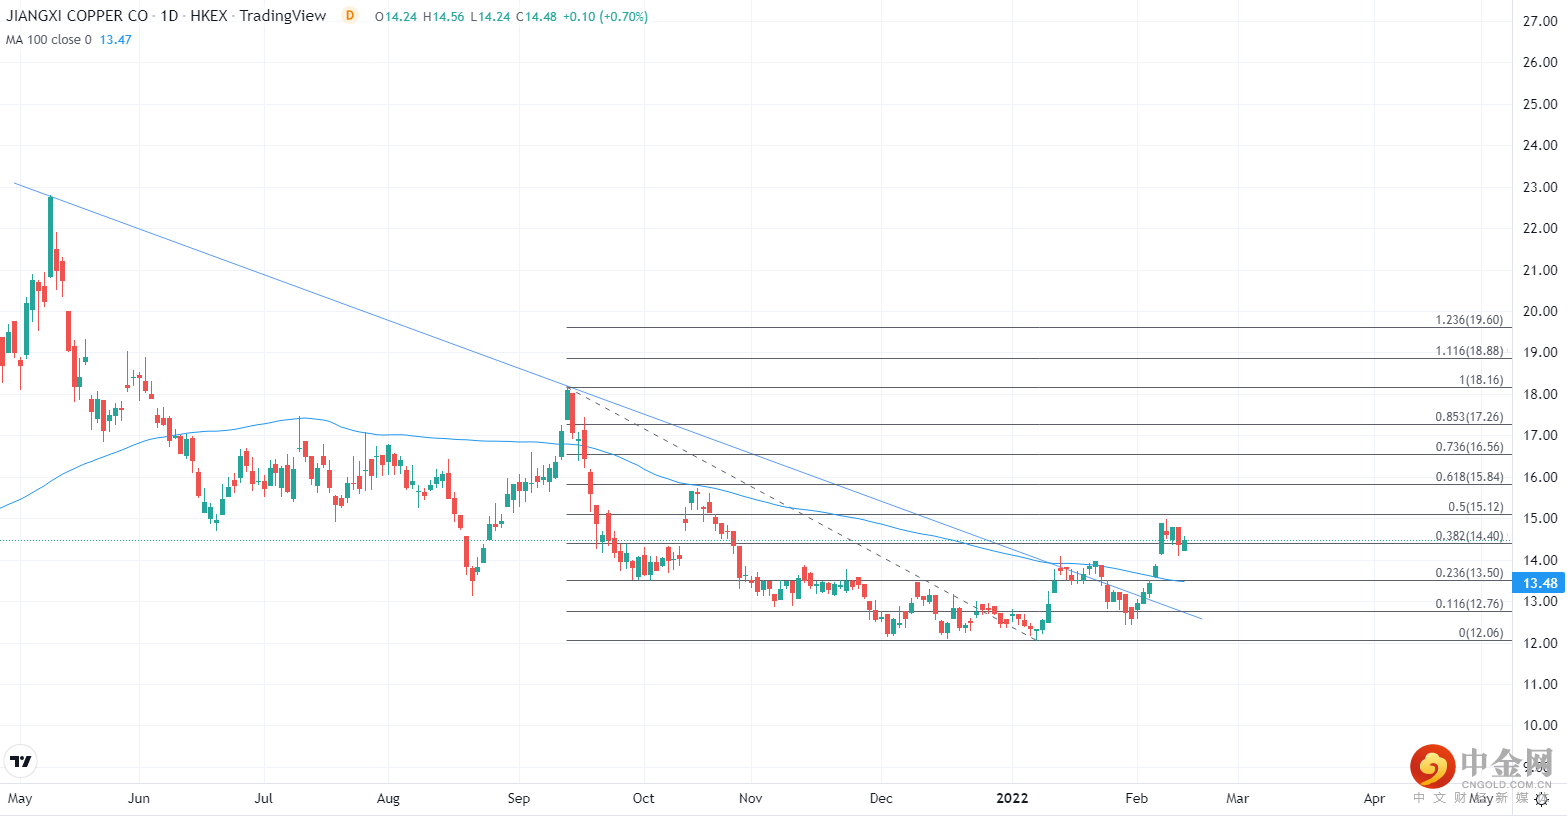Click the HKEX exchange label
This screenshot has height=816, width=1567.
(x=209, y=16)
